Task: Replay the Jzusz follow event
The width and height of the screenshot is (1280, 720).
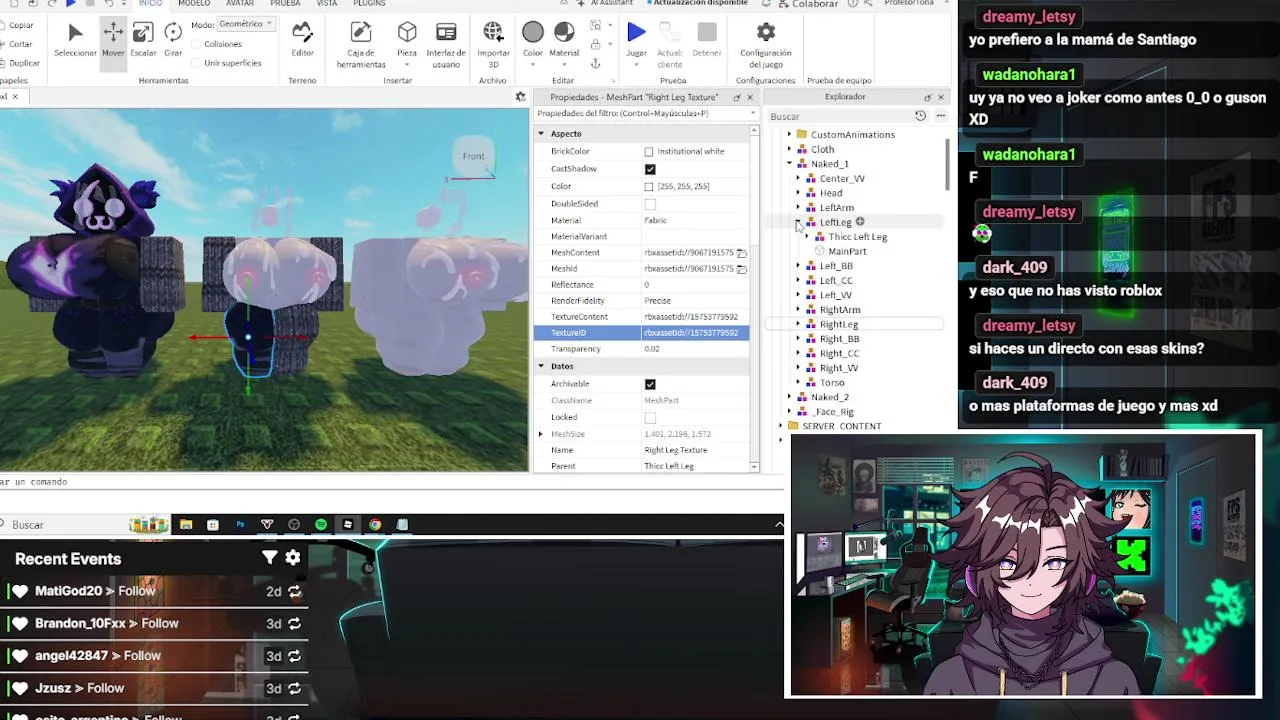Action: point(294,689)
